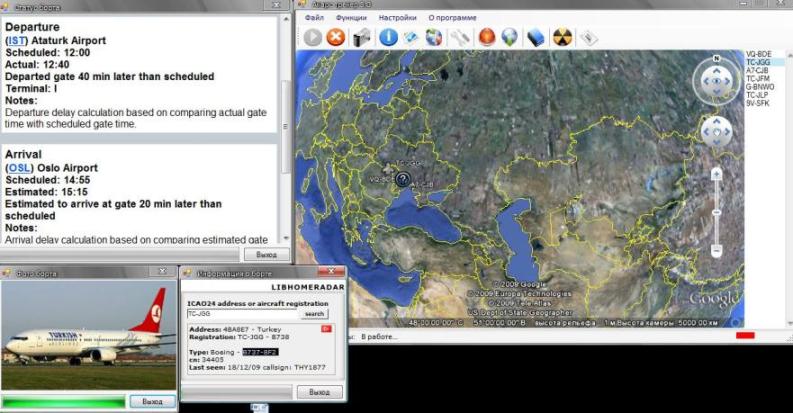Click the yellow radiation symbol icon
The width and height of the screenshot is (793, 413).
pos(562,37)
